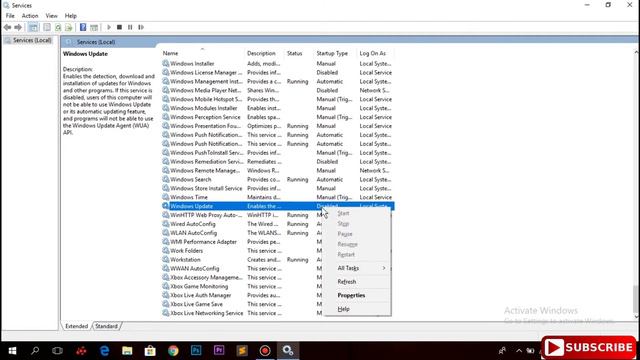Select the Windows Update service row

pyautogui.click(x=278, y=206)
